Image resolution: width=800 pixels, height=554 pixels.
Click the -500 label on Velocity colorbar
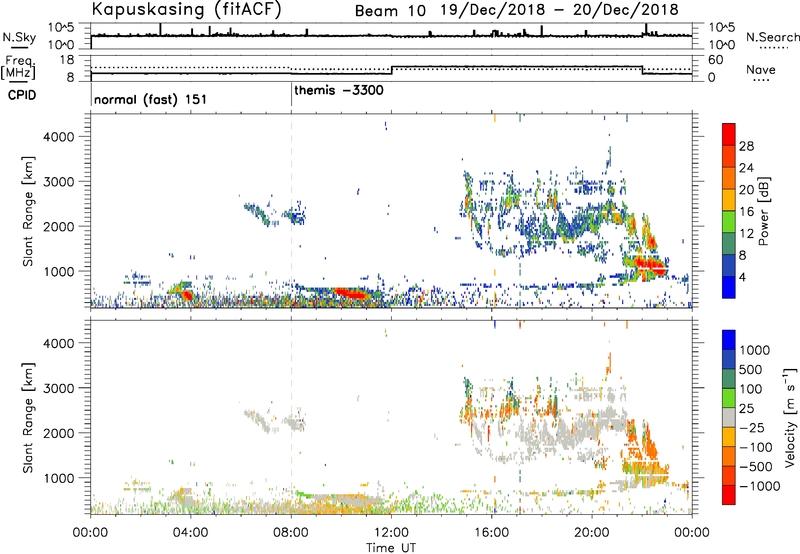click(x=755, y=467)
